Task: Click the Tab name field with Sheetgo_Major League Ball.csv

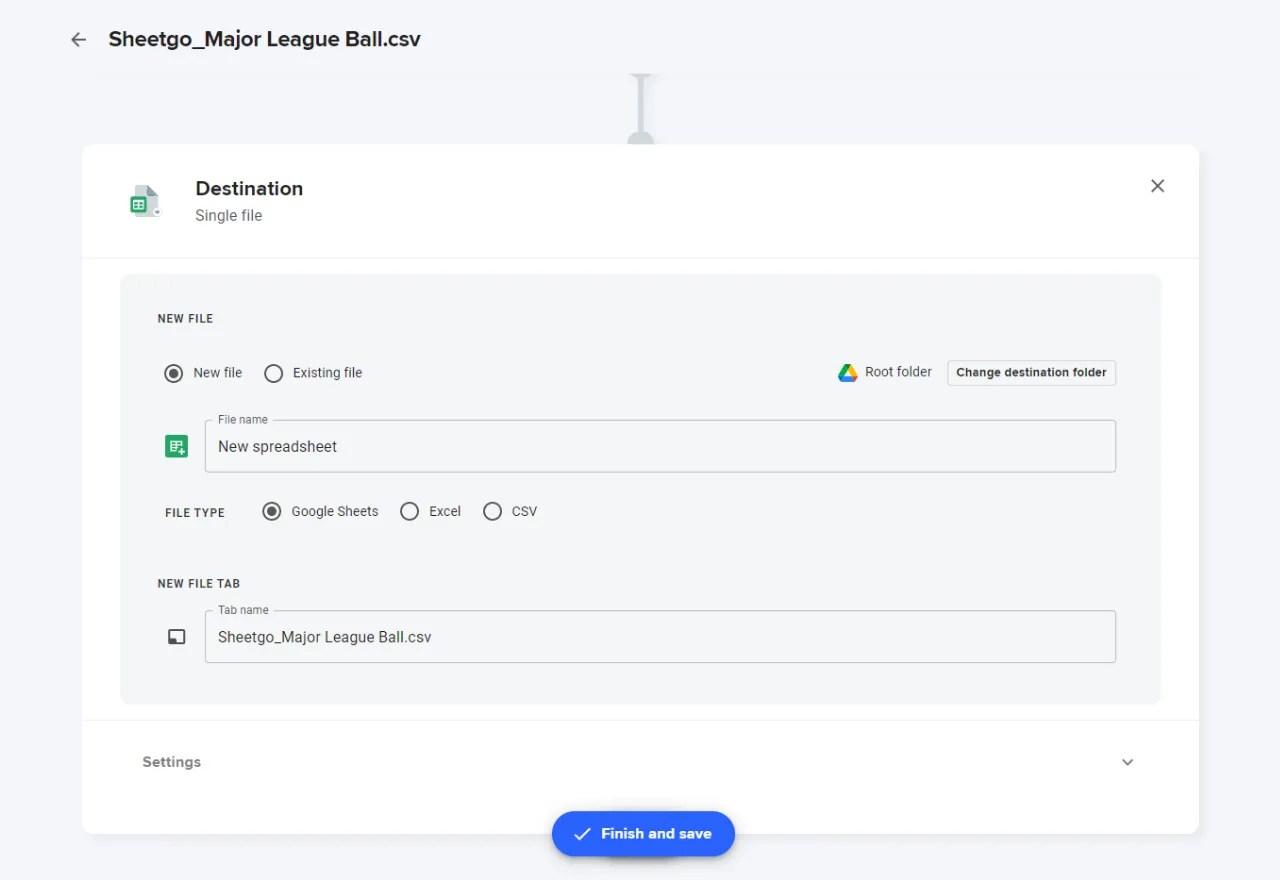Action: coord(660,636)
